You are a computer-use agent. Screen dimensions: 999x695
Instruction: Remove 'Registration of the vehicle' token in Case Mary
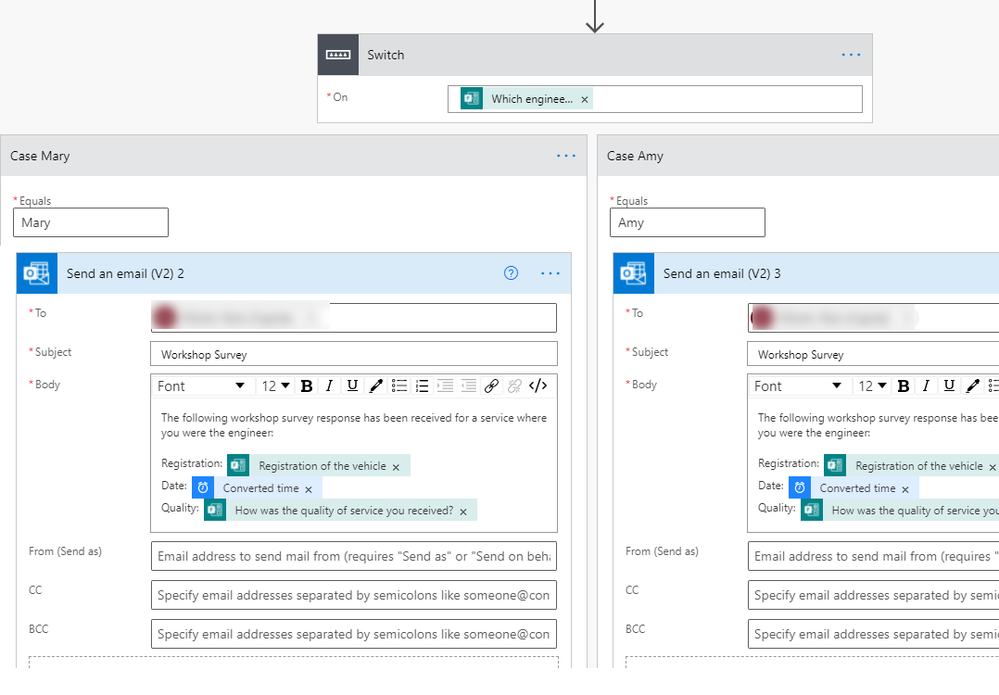click(x=396, y=467)
